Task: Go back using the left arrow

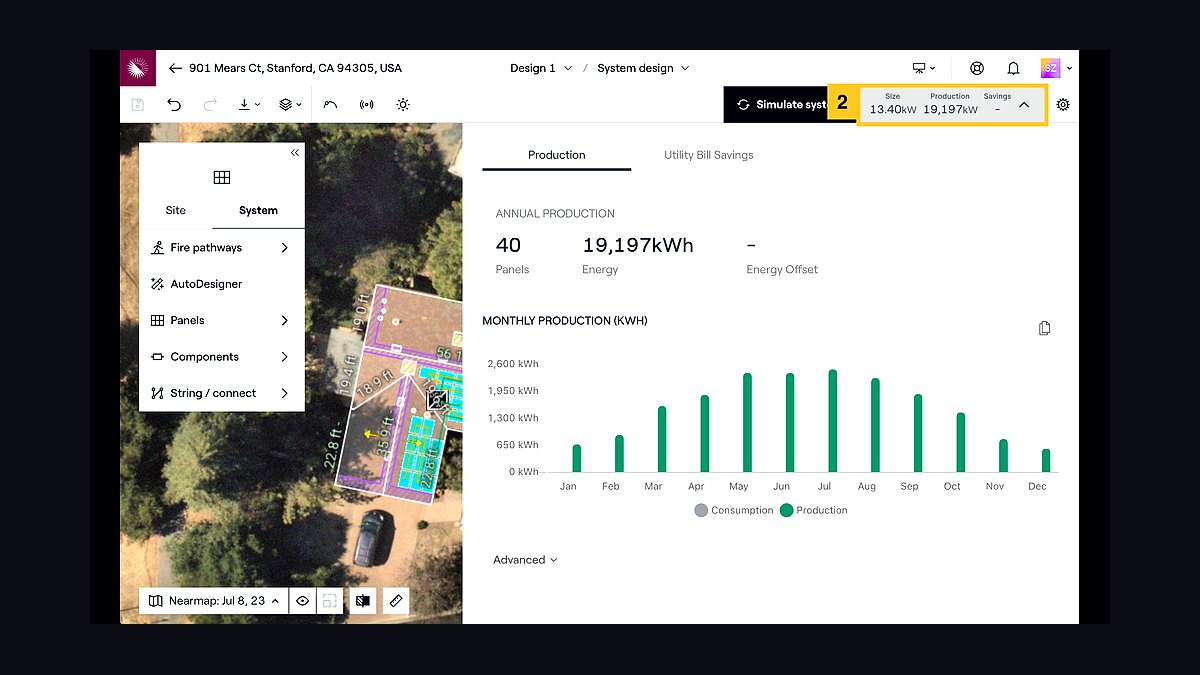Action: [x=175, y=68]
